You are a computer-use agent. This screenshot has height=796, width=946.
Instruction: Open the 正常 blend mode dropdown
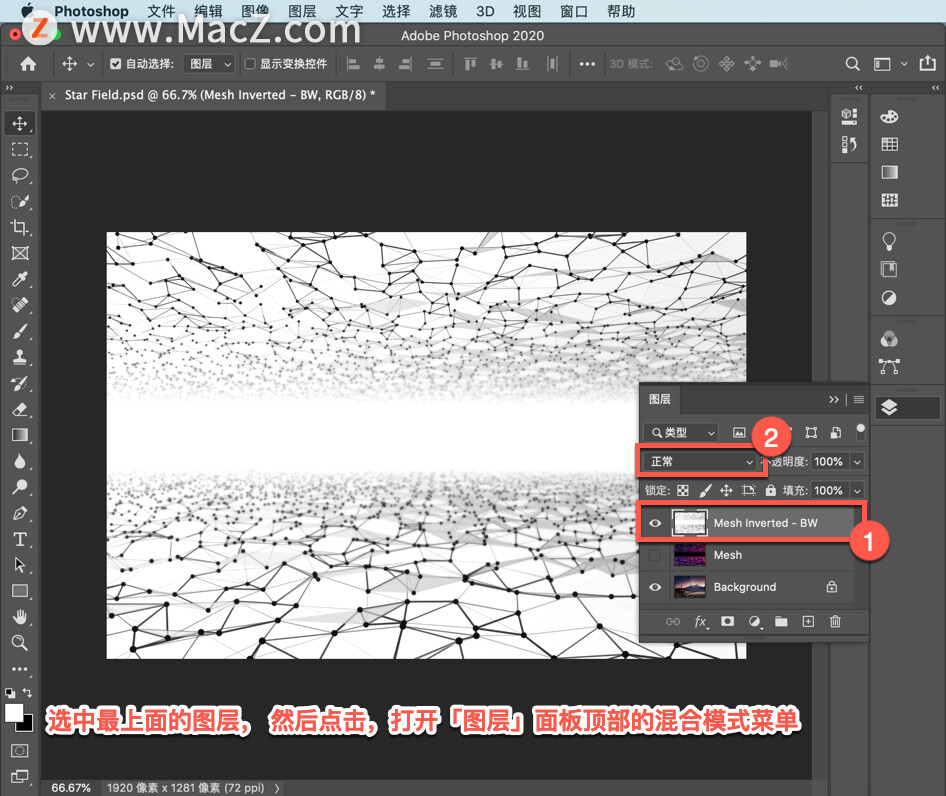[701, 462]
